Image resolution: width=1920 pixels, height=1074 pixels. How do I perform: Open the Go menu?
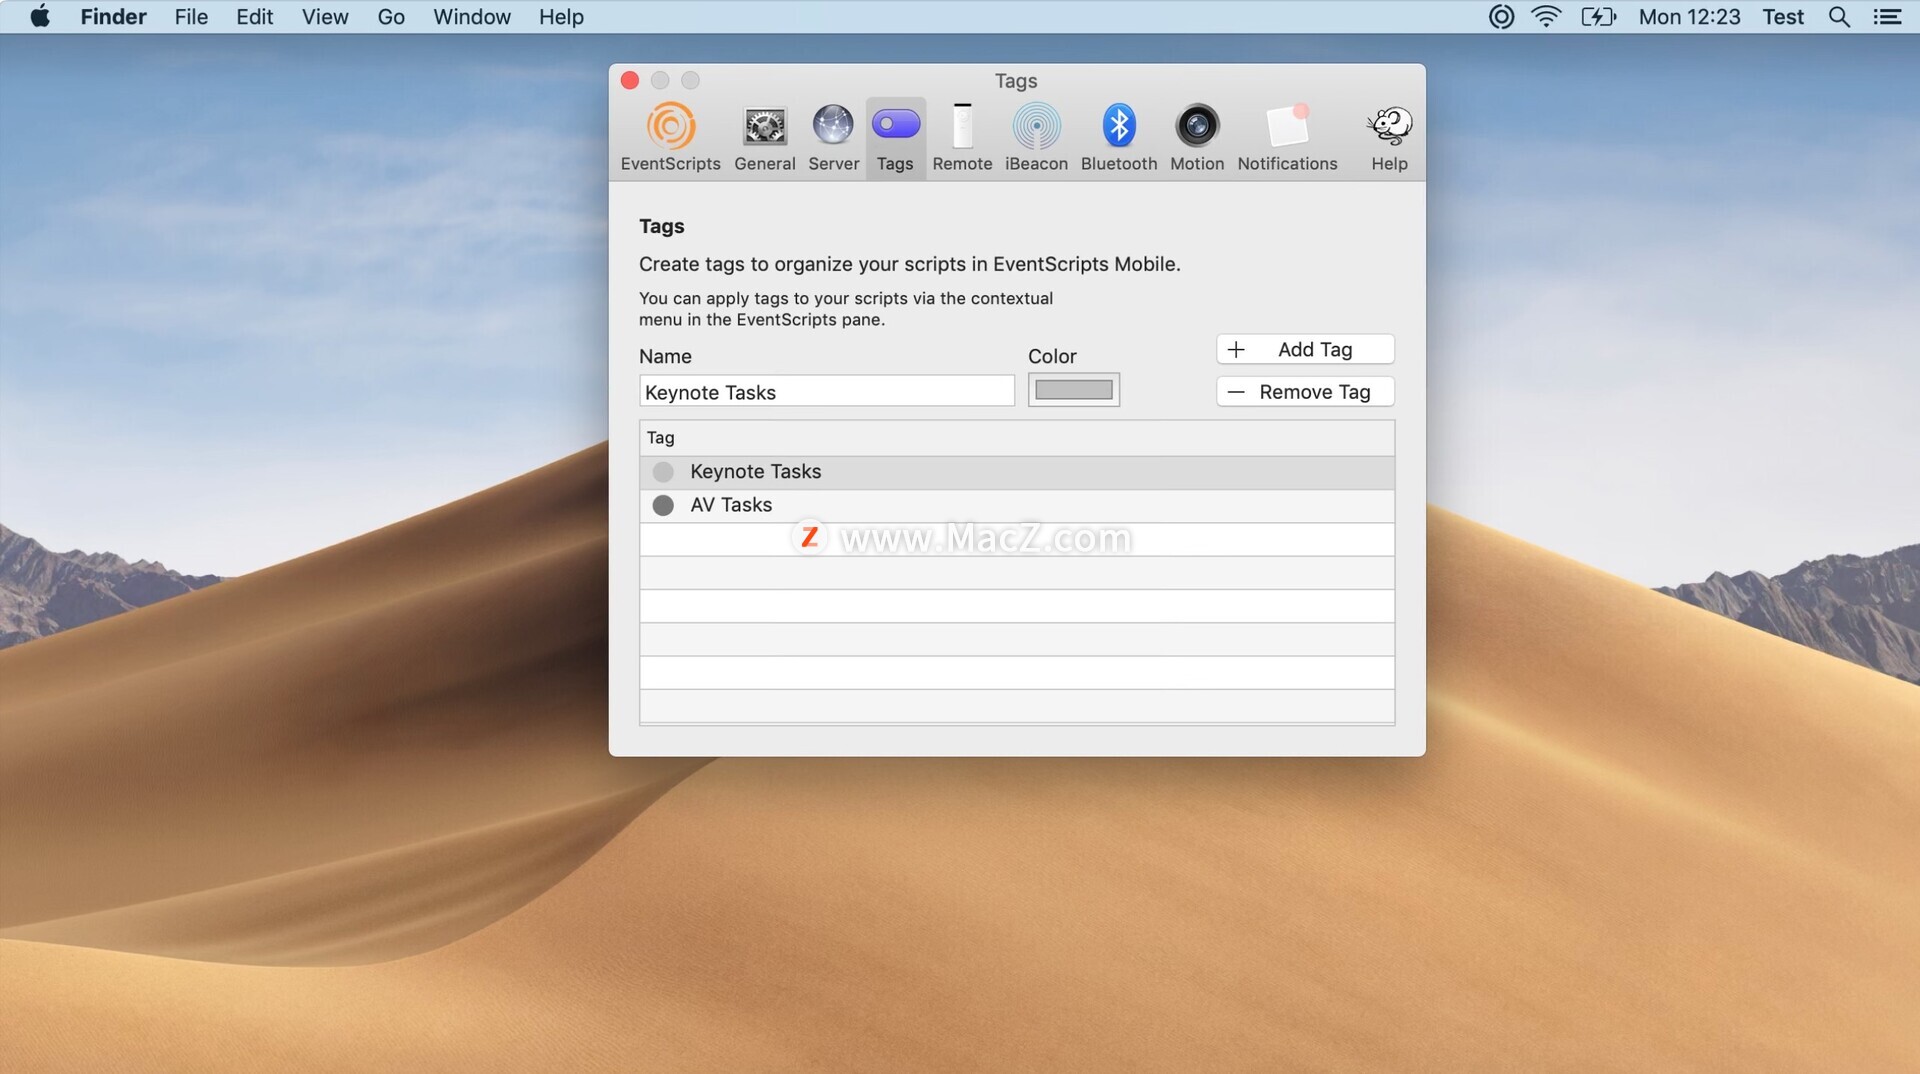391,17
